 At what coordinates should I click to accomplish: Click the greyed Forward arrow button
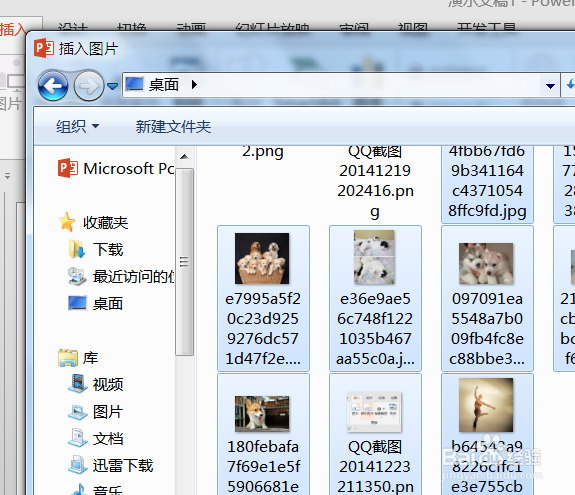click(89, 85)
